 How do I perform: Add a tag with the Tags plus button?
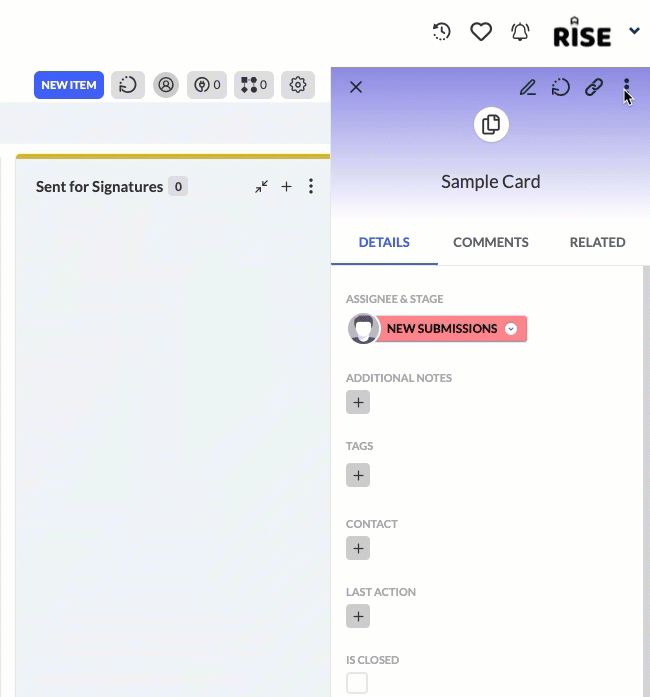click(x=358, y=475)
